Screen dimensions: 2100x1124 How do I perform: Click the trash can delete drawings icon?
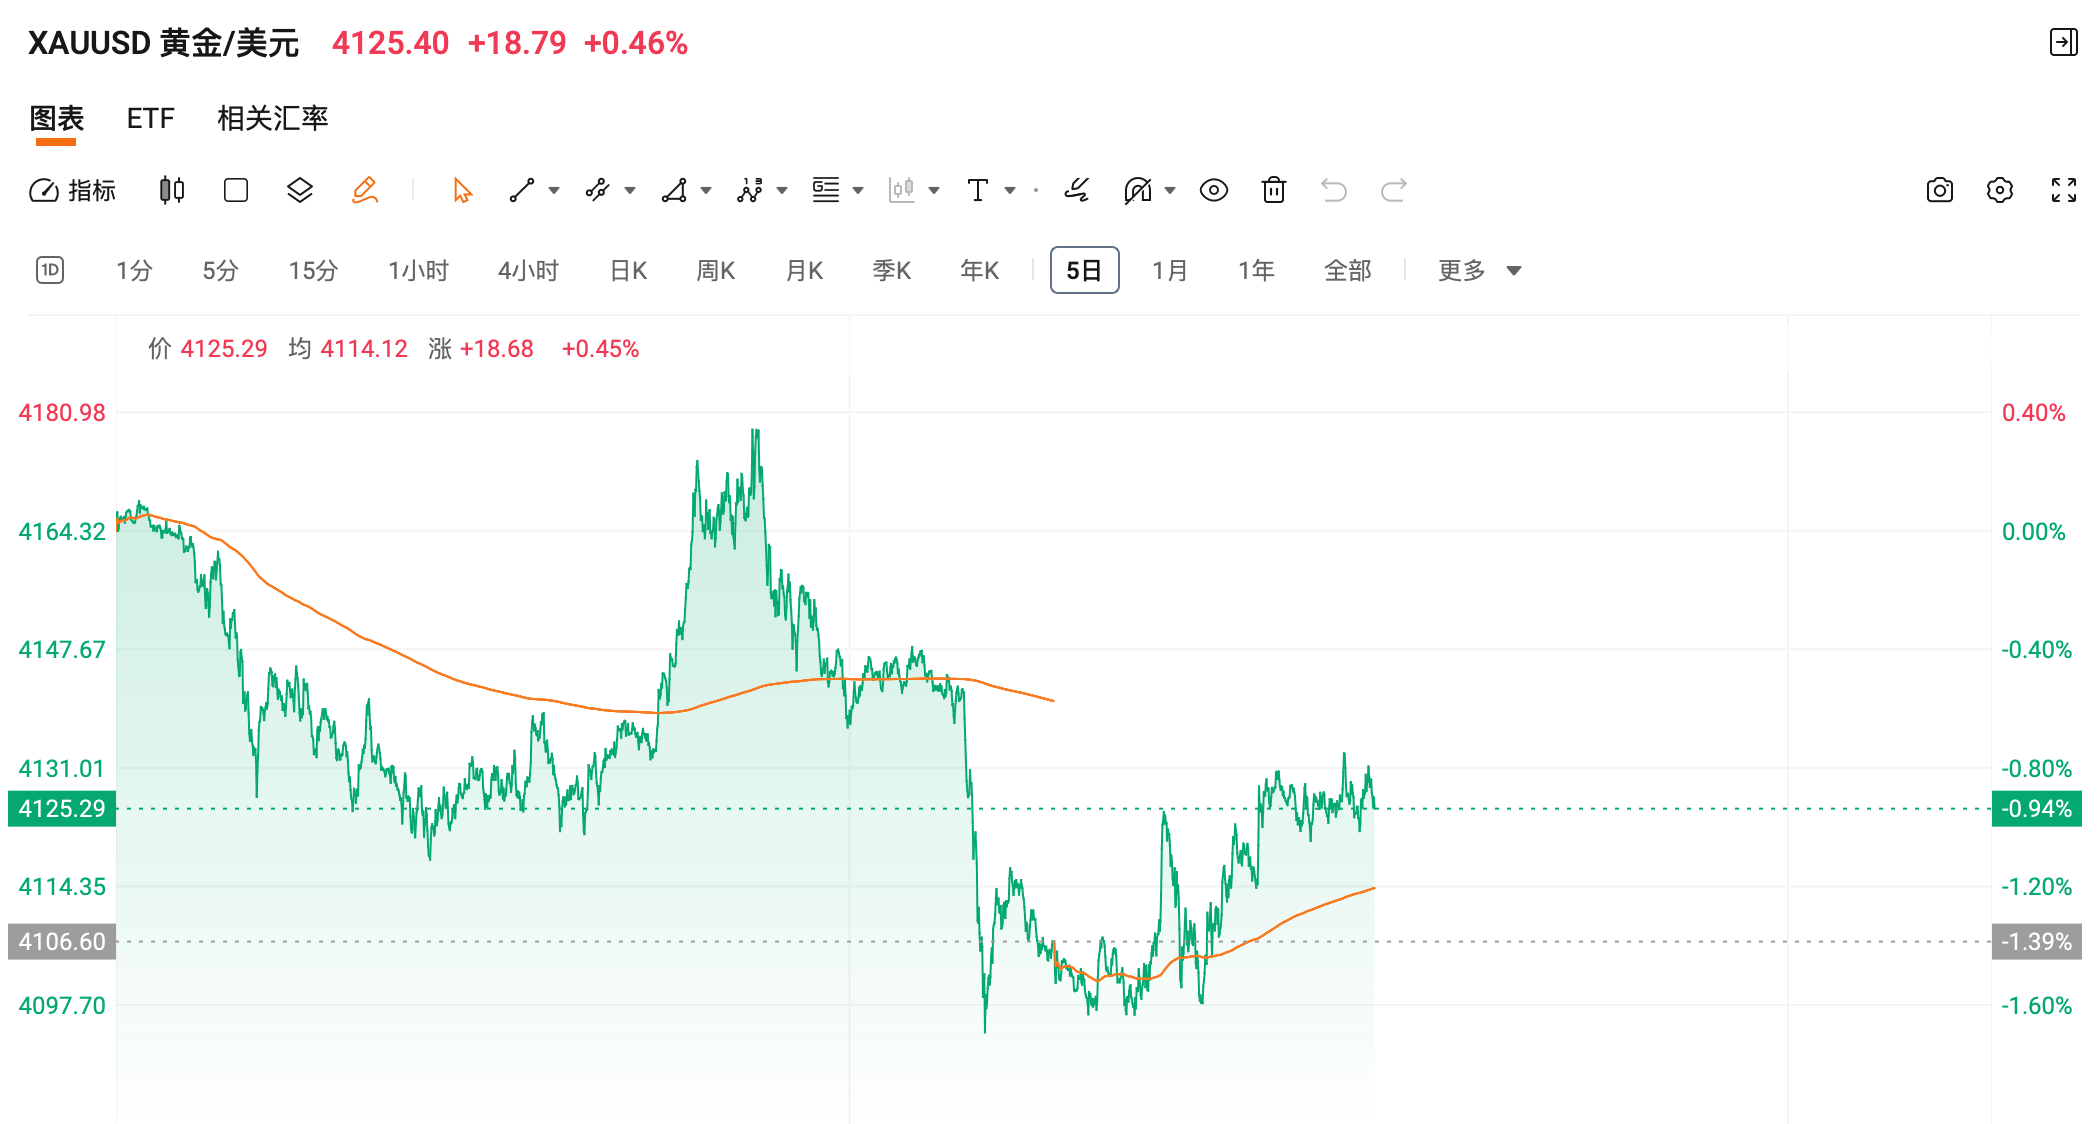[1273, 190]
